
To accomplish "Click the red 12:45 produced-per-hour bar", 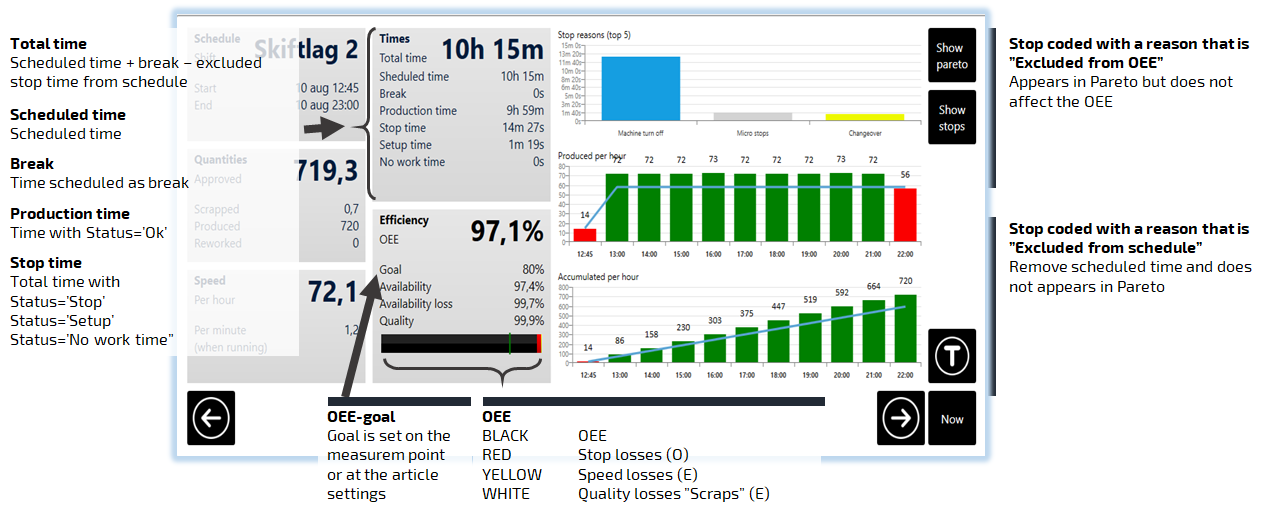I will point(585,235).
